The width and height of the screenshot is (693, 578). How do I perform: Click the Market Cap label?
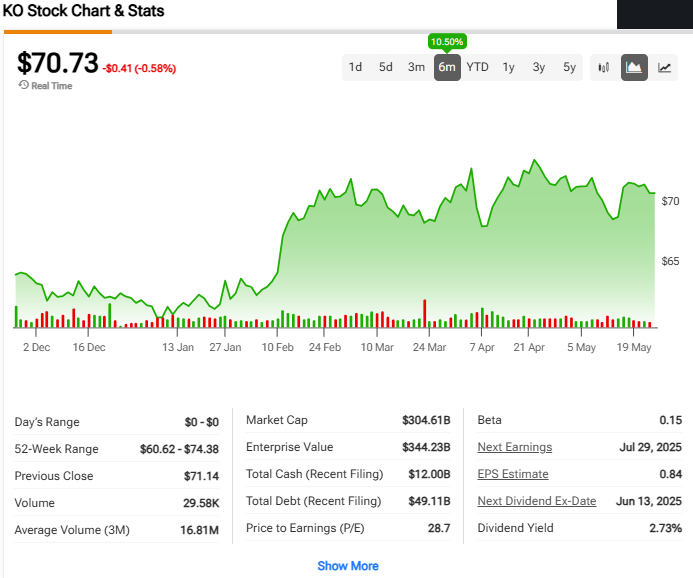click(x=277, y=420)
